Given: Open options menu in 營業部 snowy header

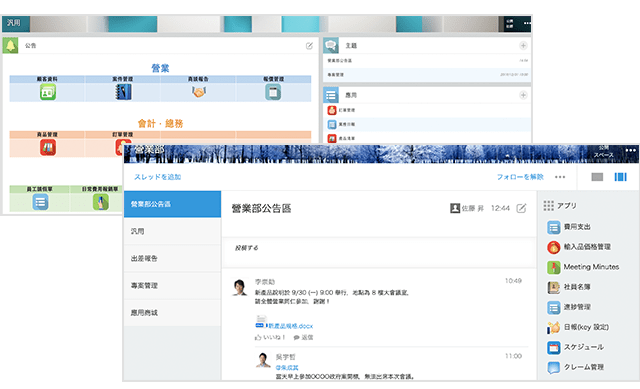Looking at the screenshot, I should point(630,150).
